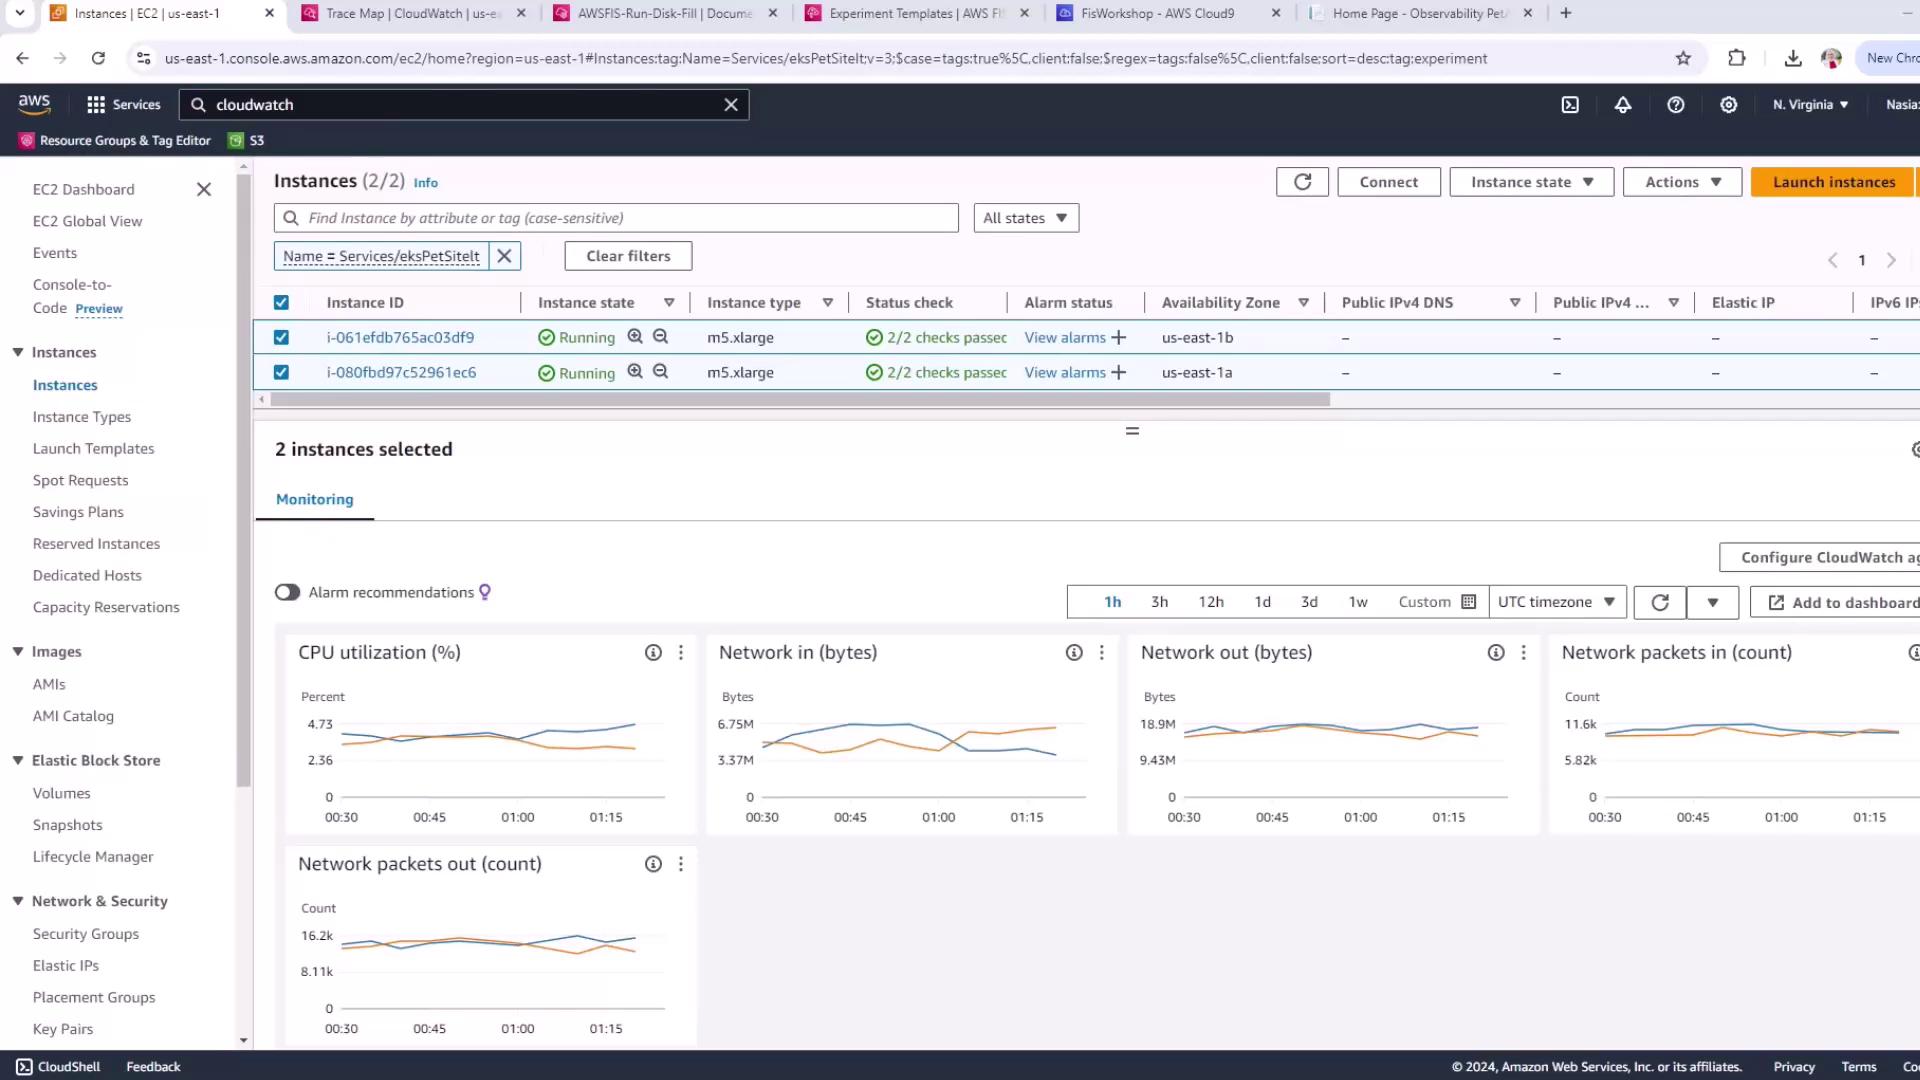The image size is (1920, 1080).
Task: Open the UTC timezone dropdown
Action: pyautogui.click(x=1557, y=602)
